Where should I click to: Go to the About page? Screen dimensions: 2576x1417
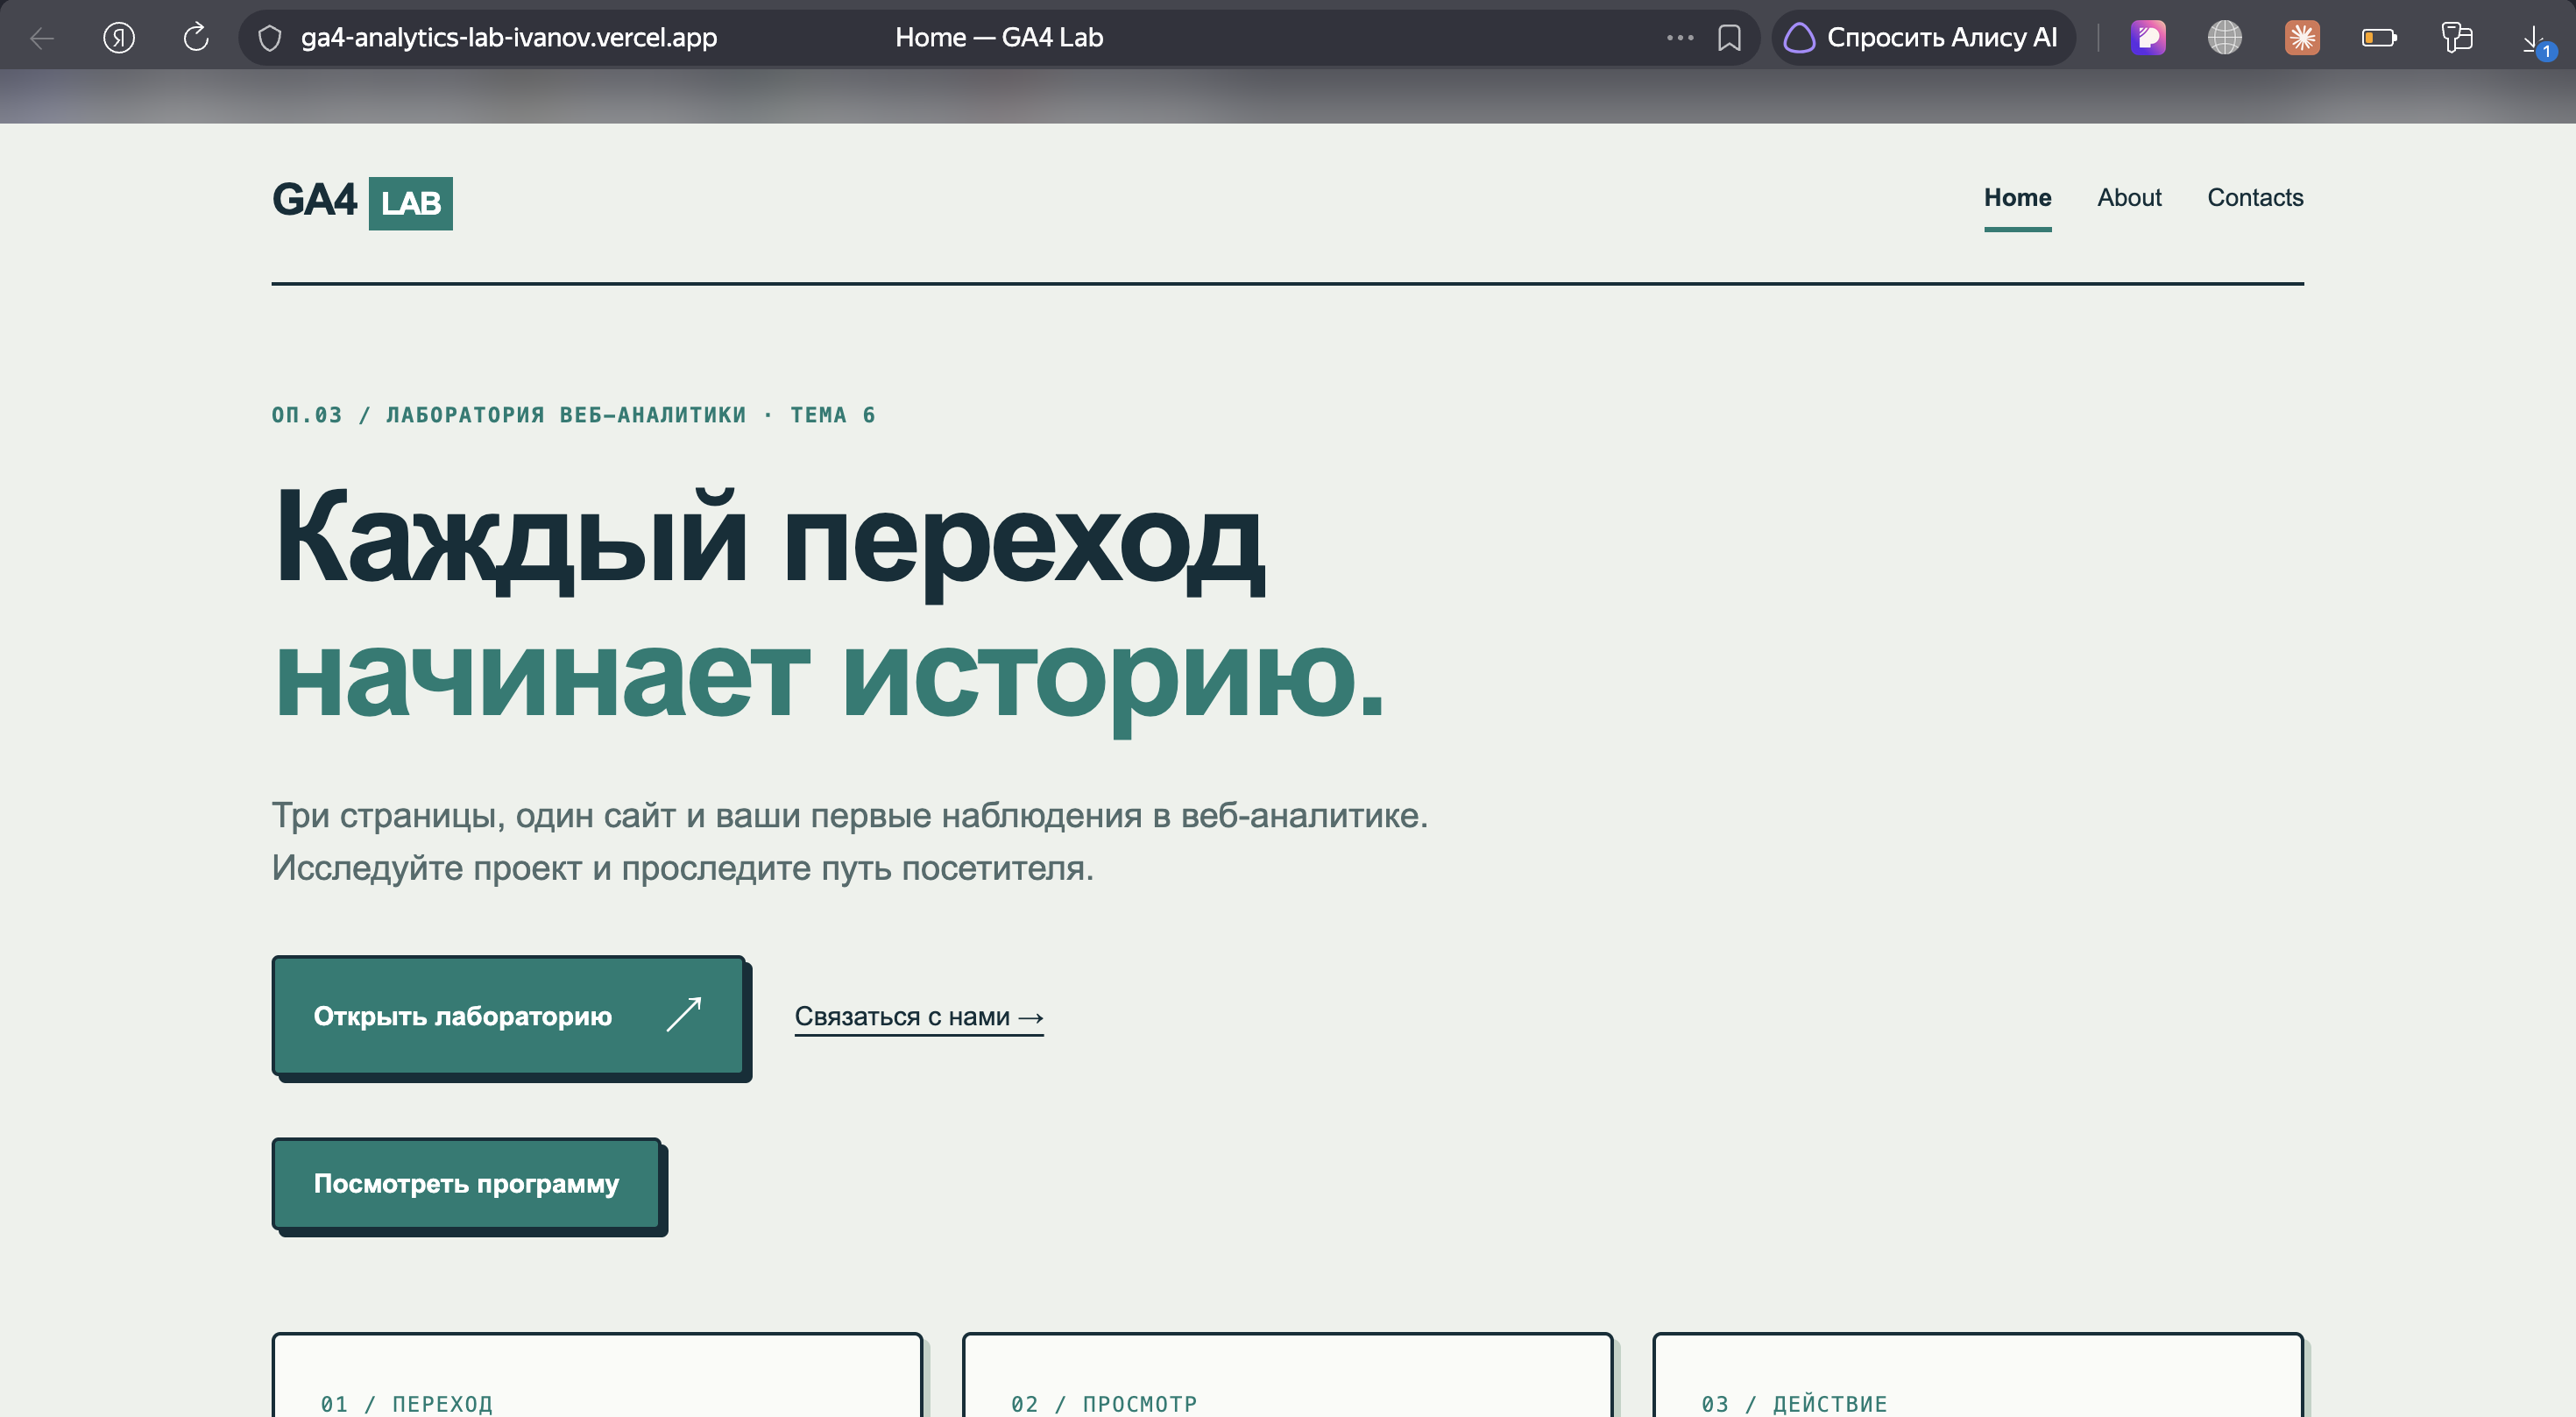(2129, 198)
